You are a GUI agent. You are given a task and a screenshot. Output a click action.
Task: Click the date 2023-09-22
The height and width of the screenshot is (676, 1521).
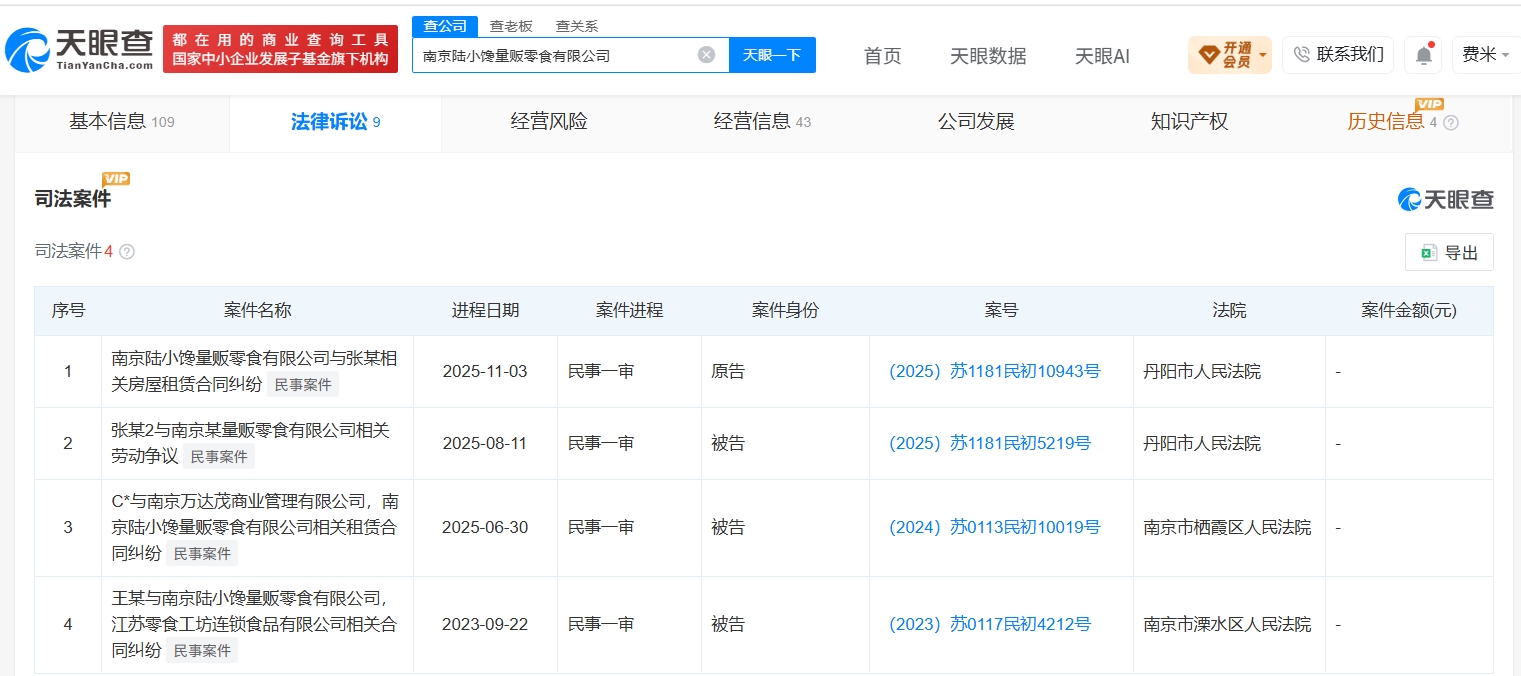(485, 624)
